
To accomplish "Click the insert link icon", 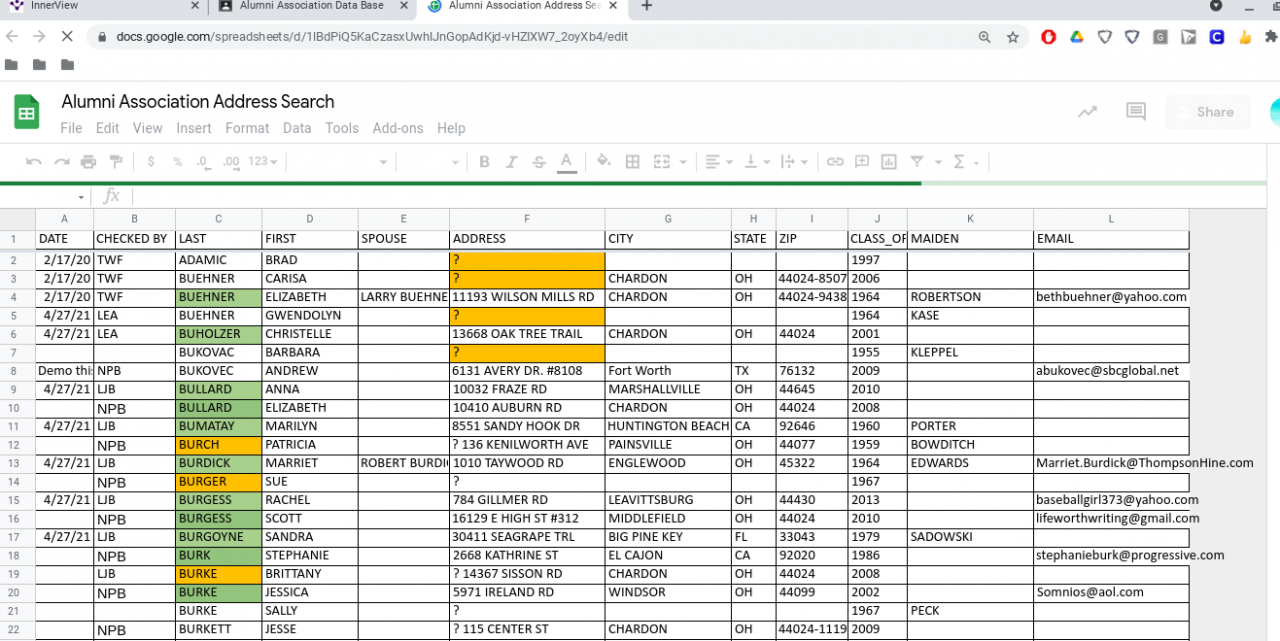I will (835, 162).
